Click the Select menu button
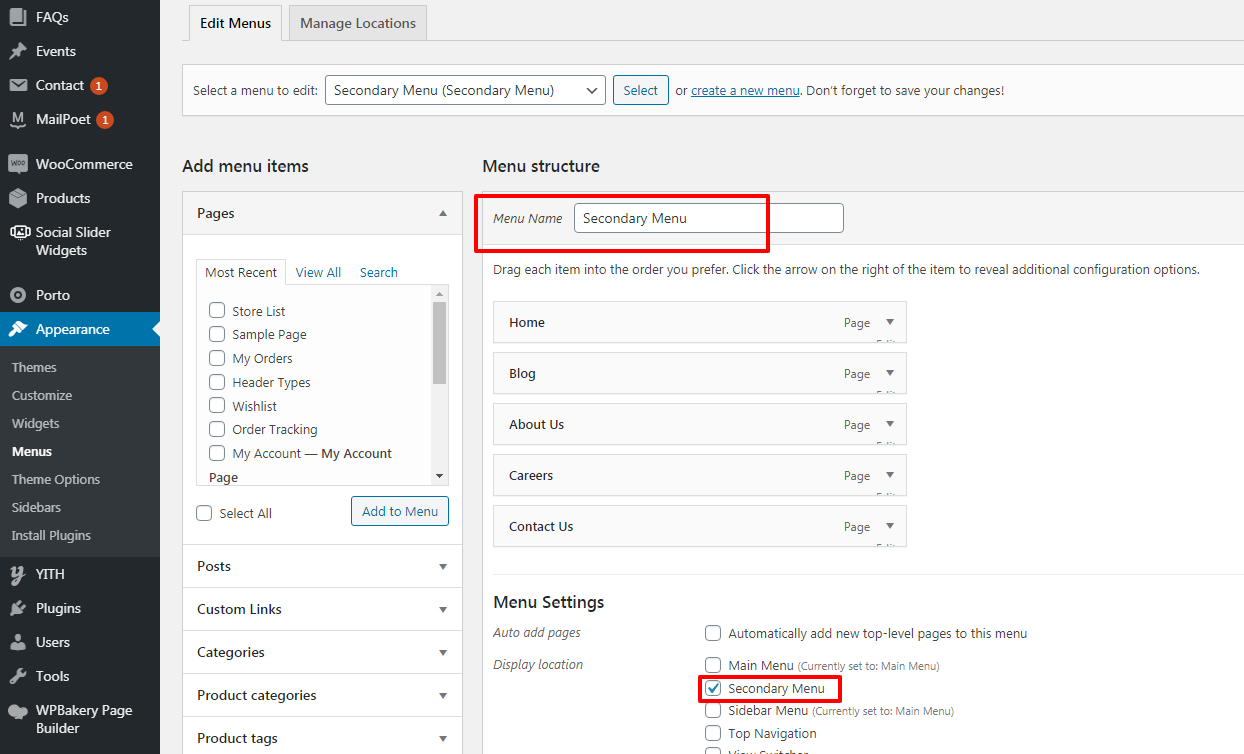The height and width of the screenshot is (754, 1244). 640,90
